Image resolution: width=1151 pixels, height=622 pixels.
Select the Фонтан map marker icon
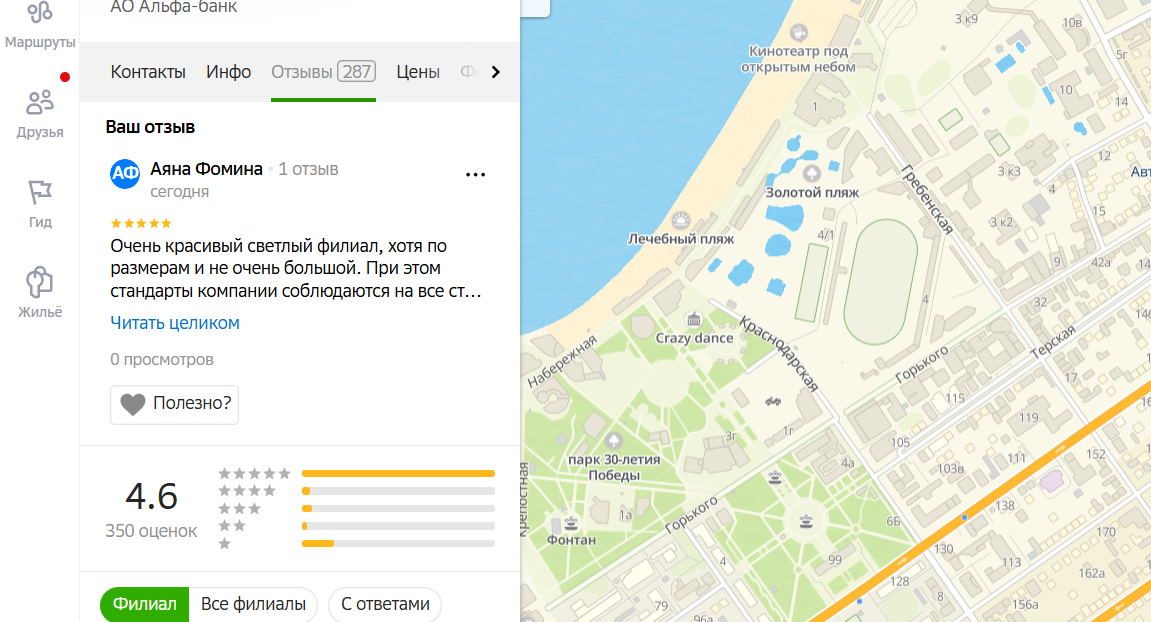tap(570, 524)
